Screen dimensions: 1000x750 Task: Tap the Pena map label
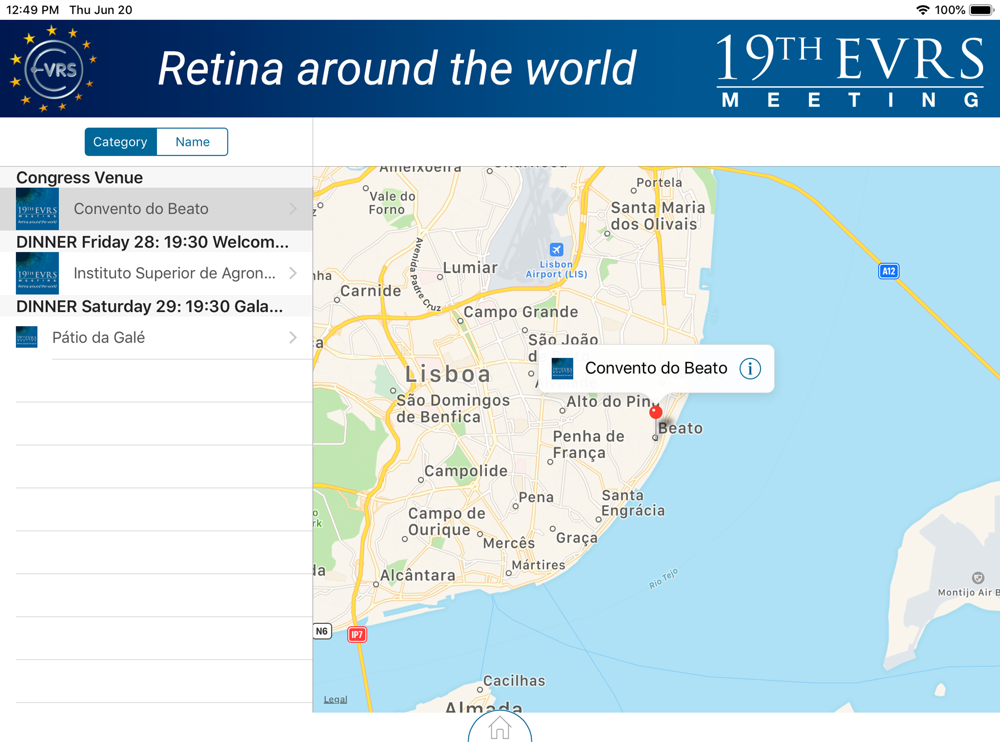click(x=536, y=497)
